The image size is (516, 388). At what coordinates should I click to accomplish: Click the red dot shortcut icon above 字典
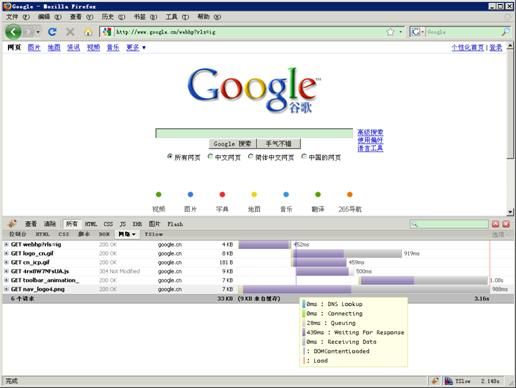pyautogui.click(x=222, y=194)
